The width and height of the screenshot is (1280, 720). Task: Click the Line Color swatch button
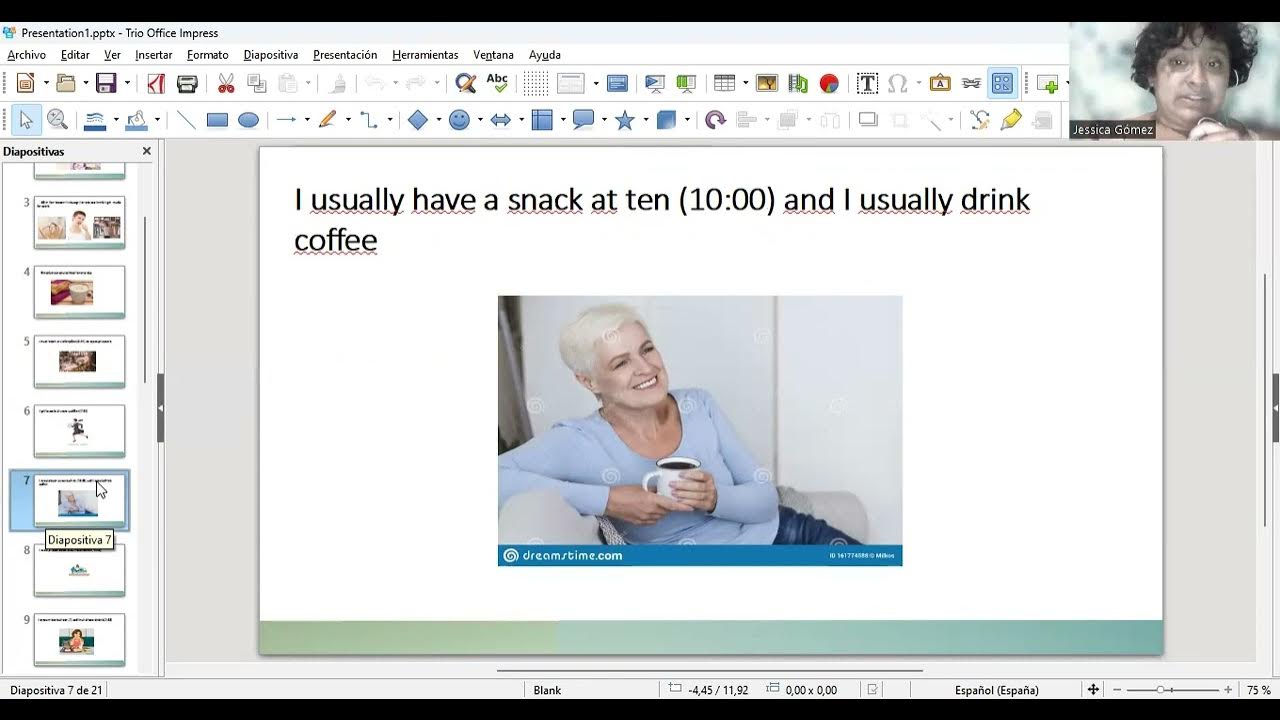tap(95, 120)
